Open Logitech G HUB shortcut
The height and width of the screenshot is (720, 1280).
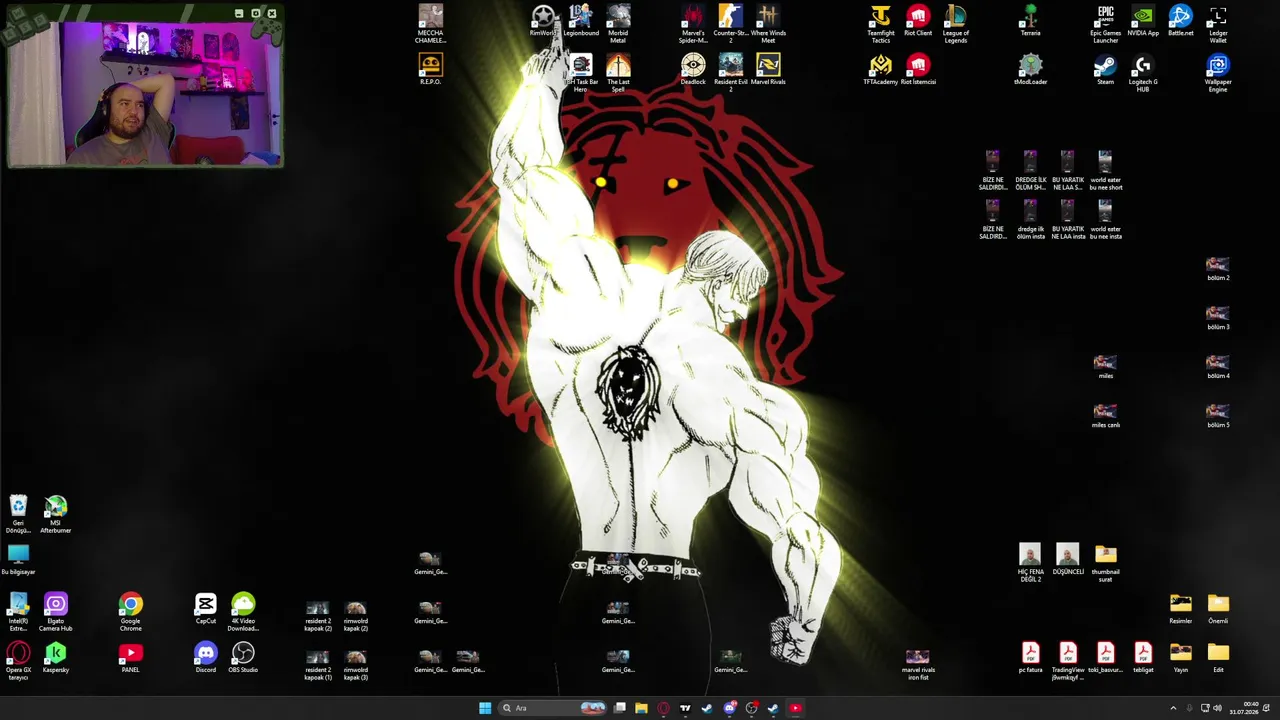tap(1143, 73)
